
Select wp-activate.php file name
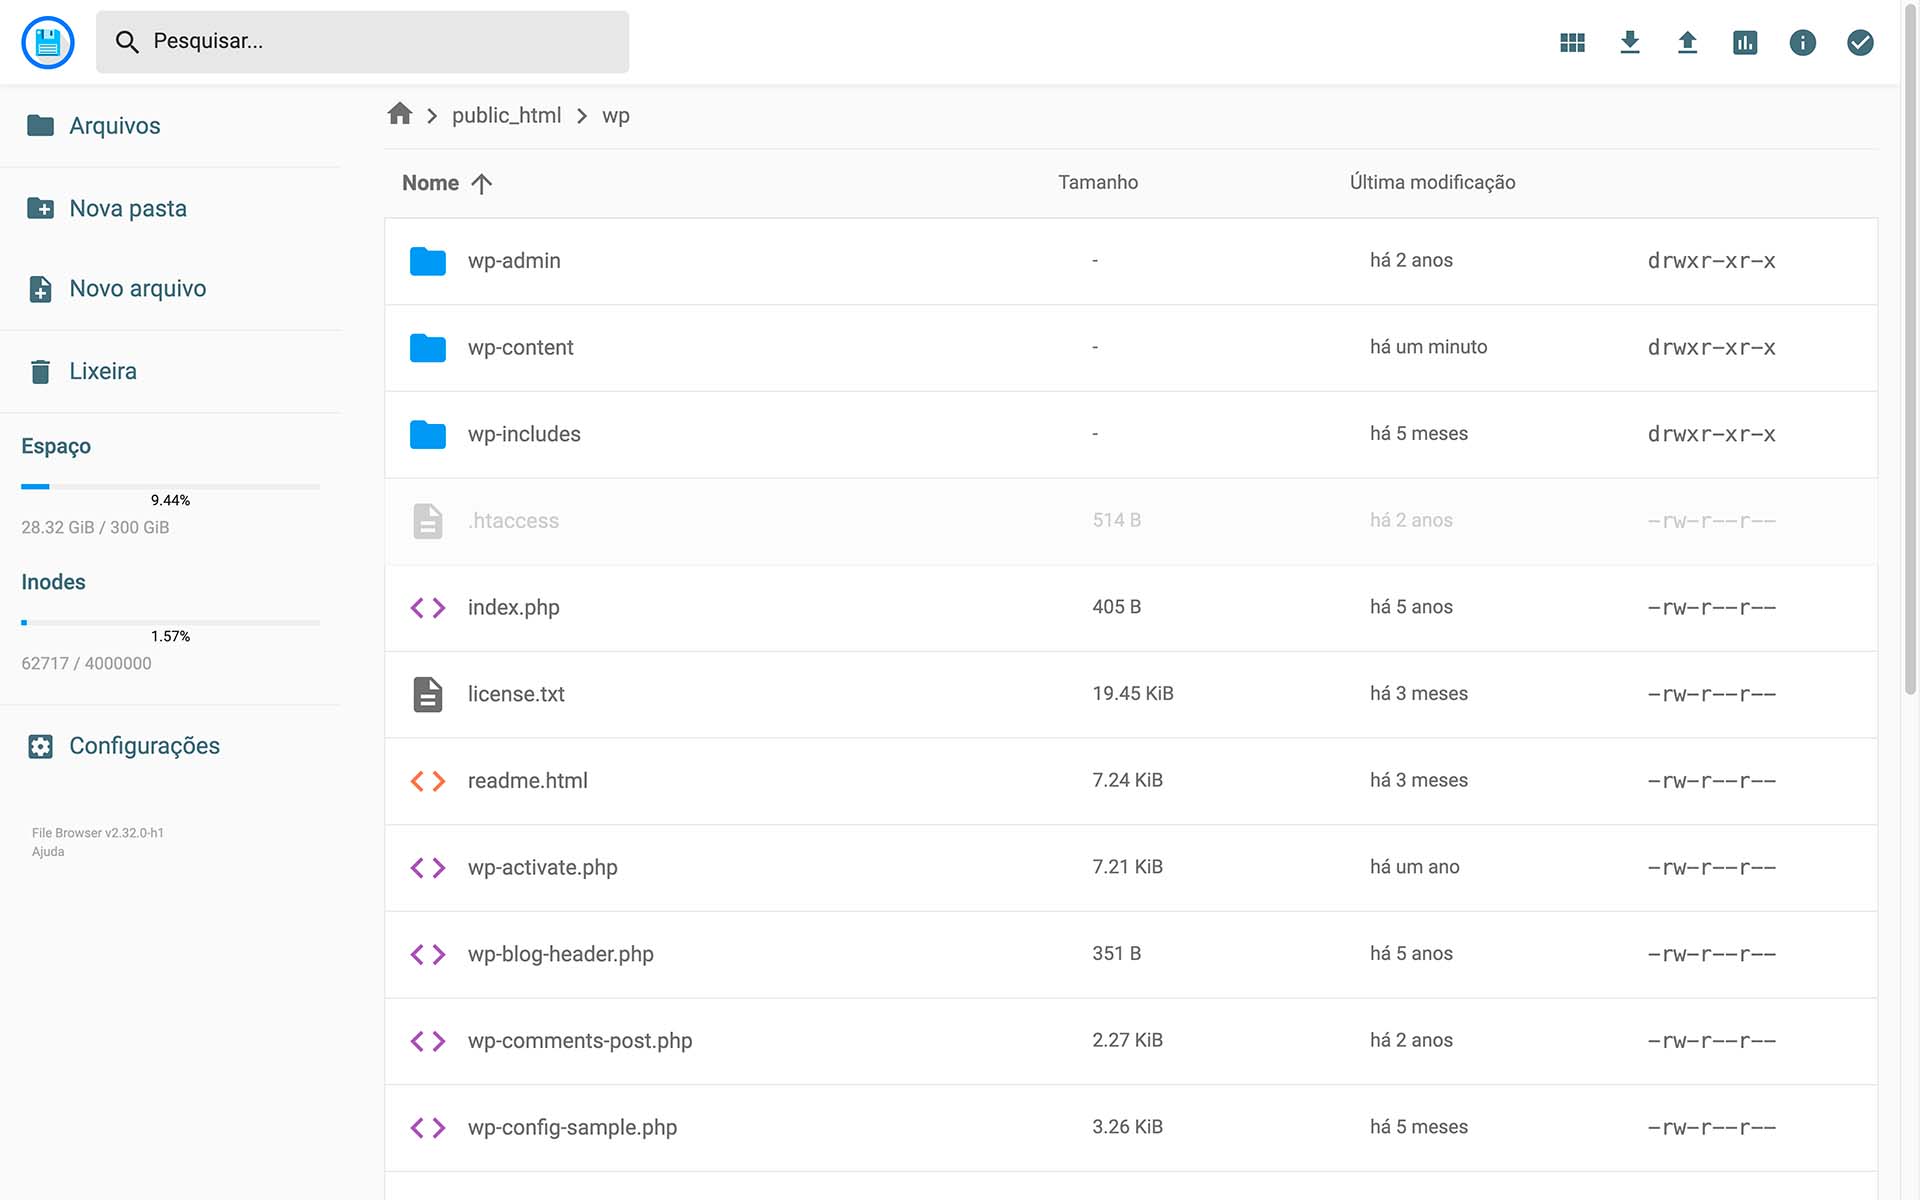(542, 867)
